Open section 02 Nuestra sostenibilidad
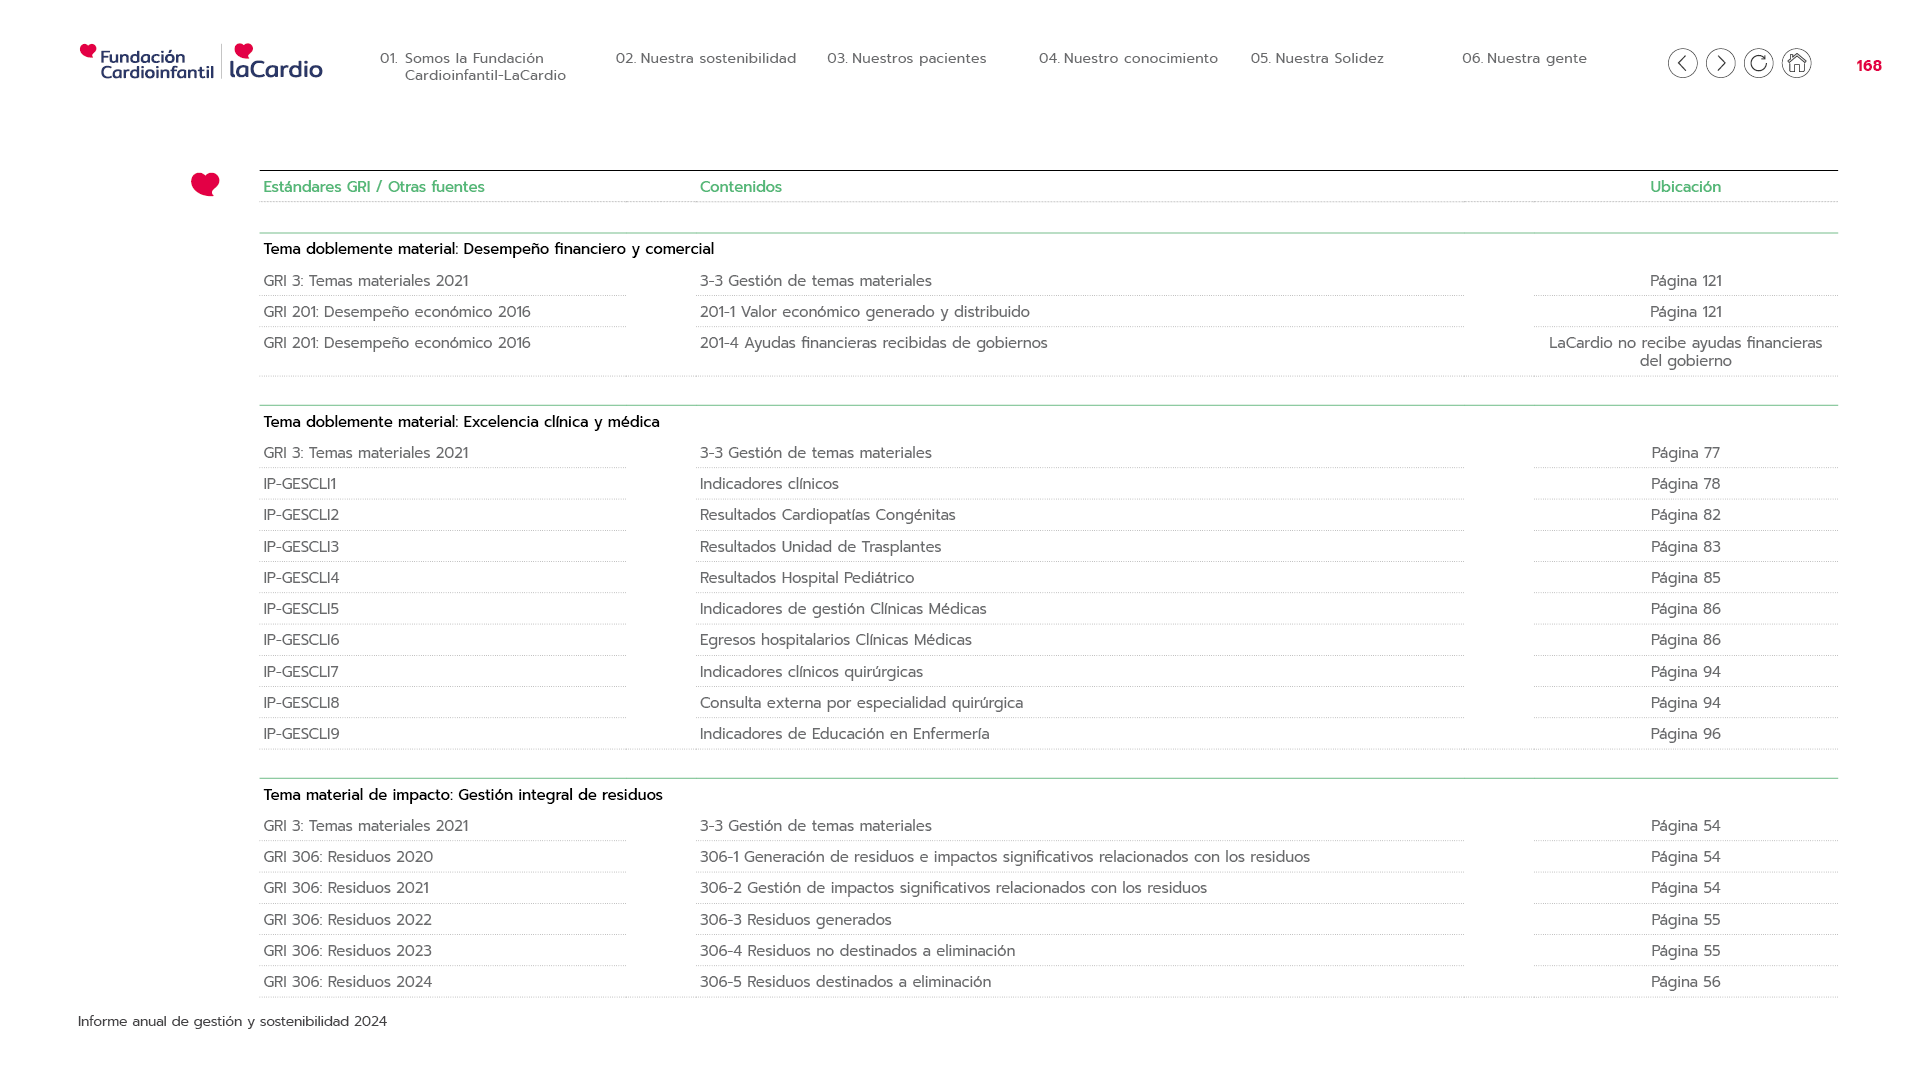 click(x=706, y=58)
